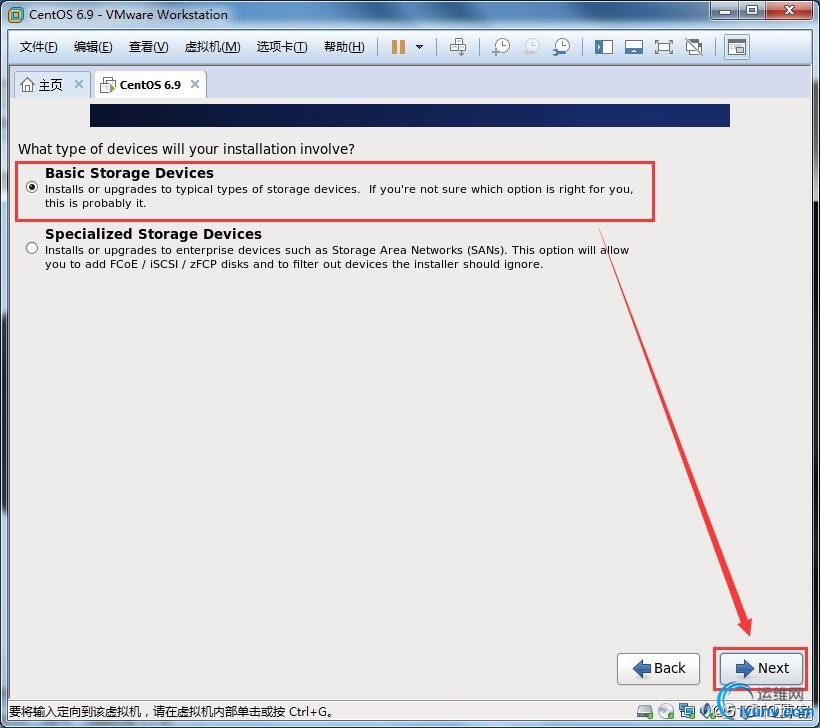Click the revert to snapshot icon
The width and height of the screenshot is (820, 728).
click(531, 47)
